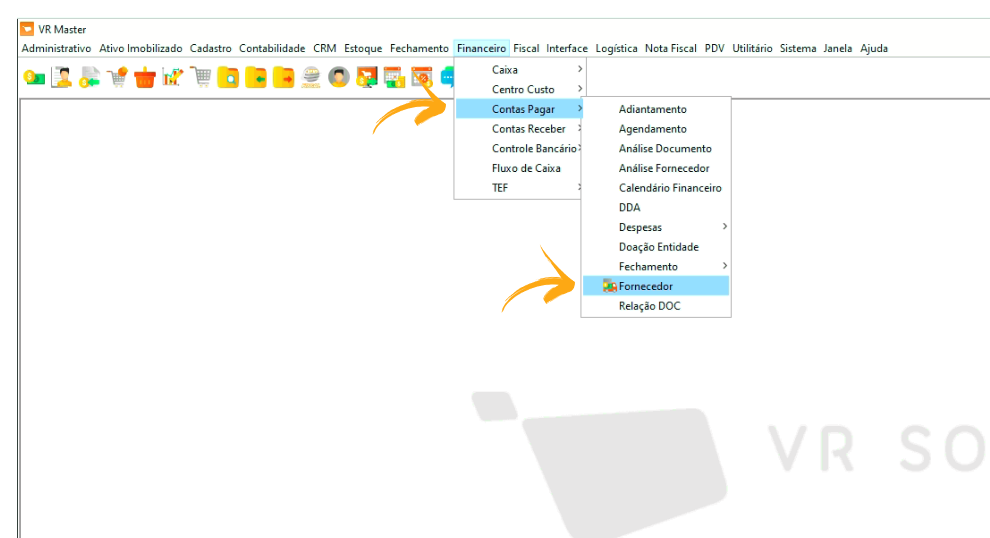Screen dimensions: 990x538
Task: Click the gray shopping cart toolbar icon
Action: [201, 77]
